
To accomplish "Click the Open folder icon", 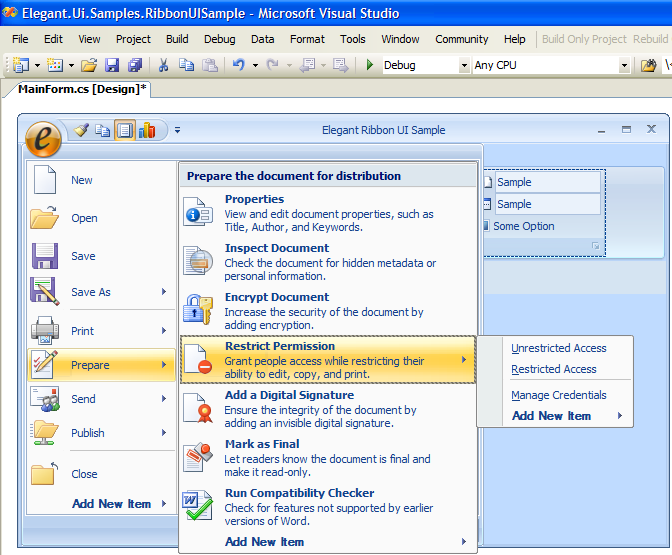I will click(44, 217).
